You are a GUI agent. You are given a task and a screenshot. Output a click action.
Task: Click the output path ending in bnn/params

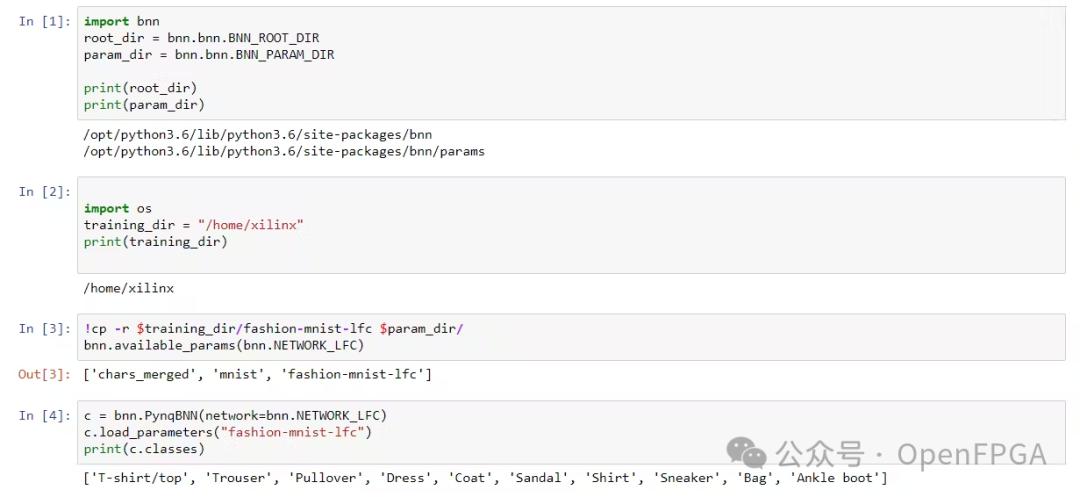[x=284, y=151]
